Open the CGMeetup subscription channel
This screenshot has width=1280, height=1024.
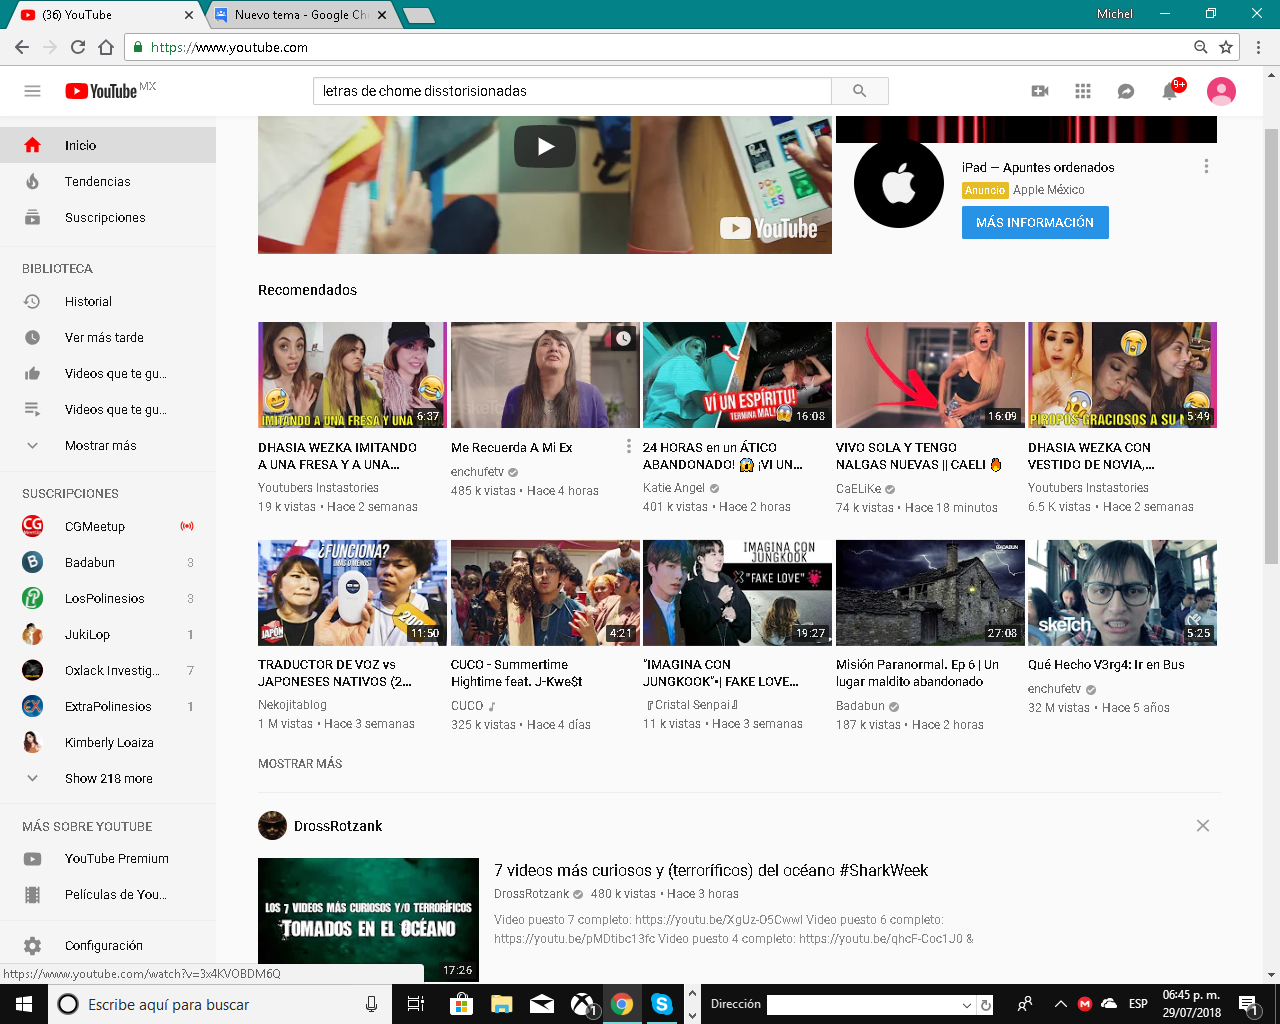108,527
